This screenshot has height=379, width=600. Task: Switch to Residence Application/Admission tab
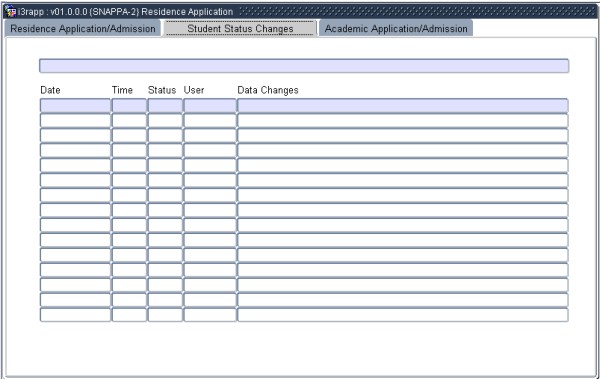[83, 29]
